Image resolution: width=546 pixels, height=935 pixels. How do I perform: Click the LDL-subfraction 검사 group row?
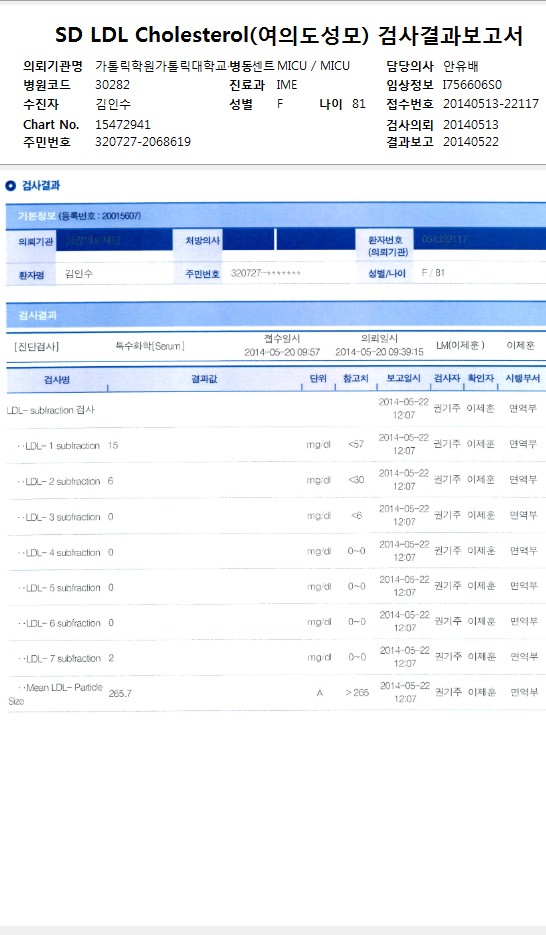click(276, 410)
